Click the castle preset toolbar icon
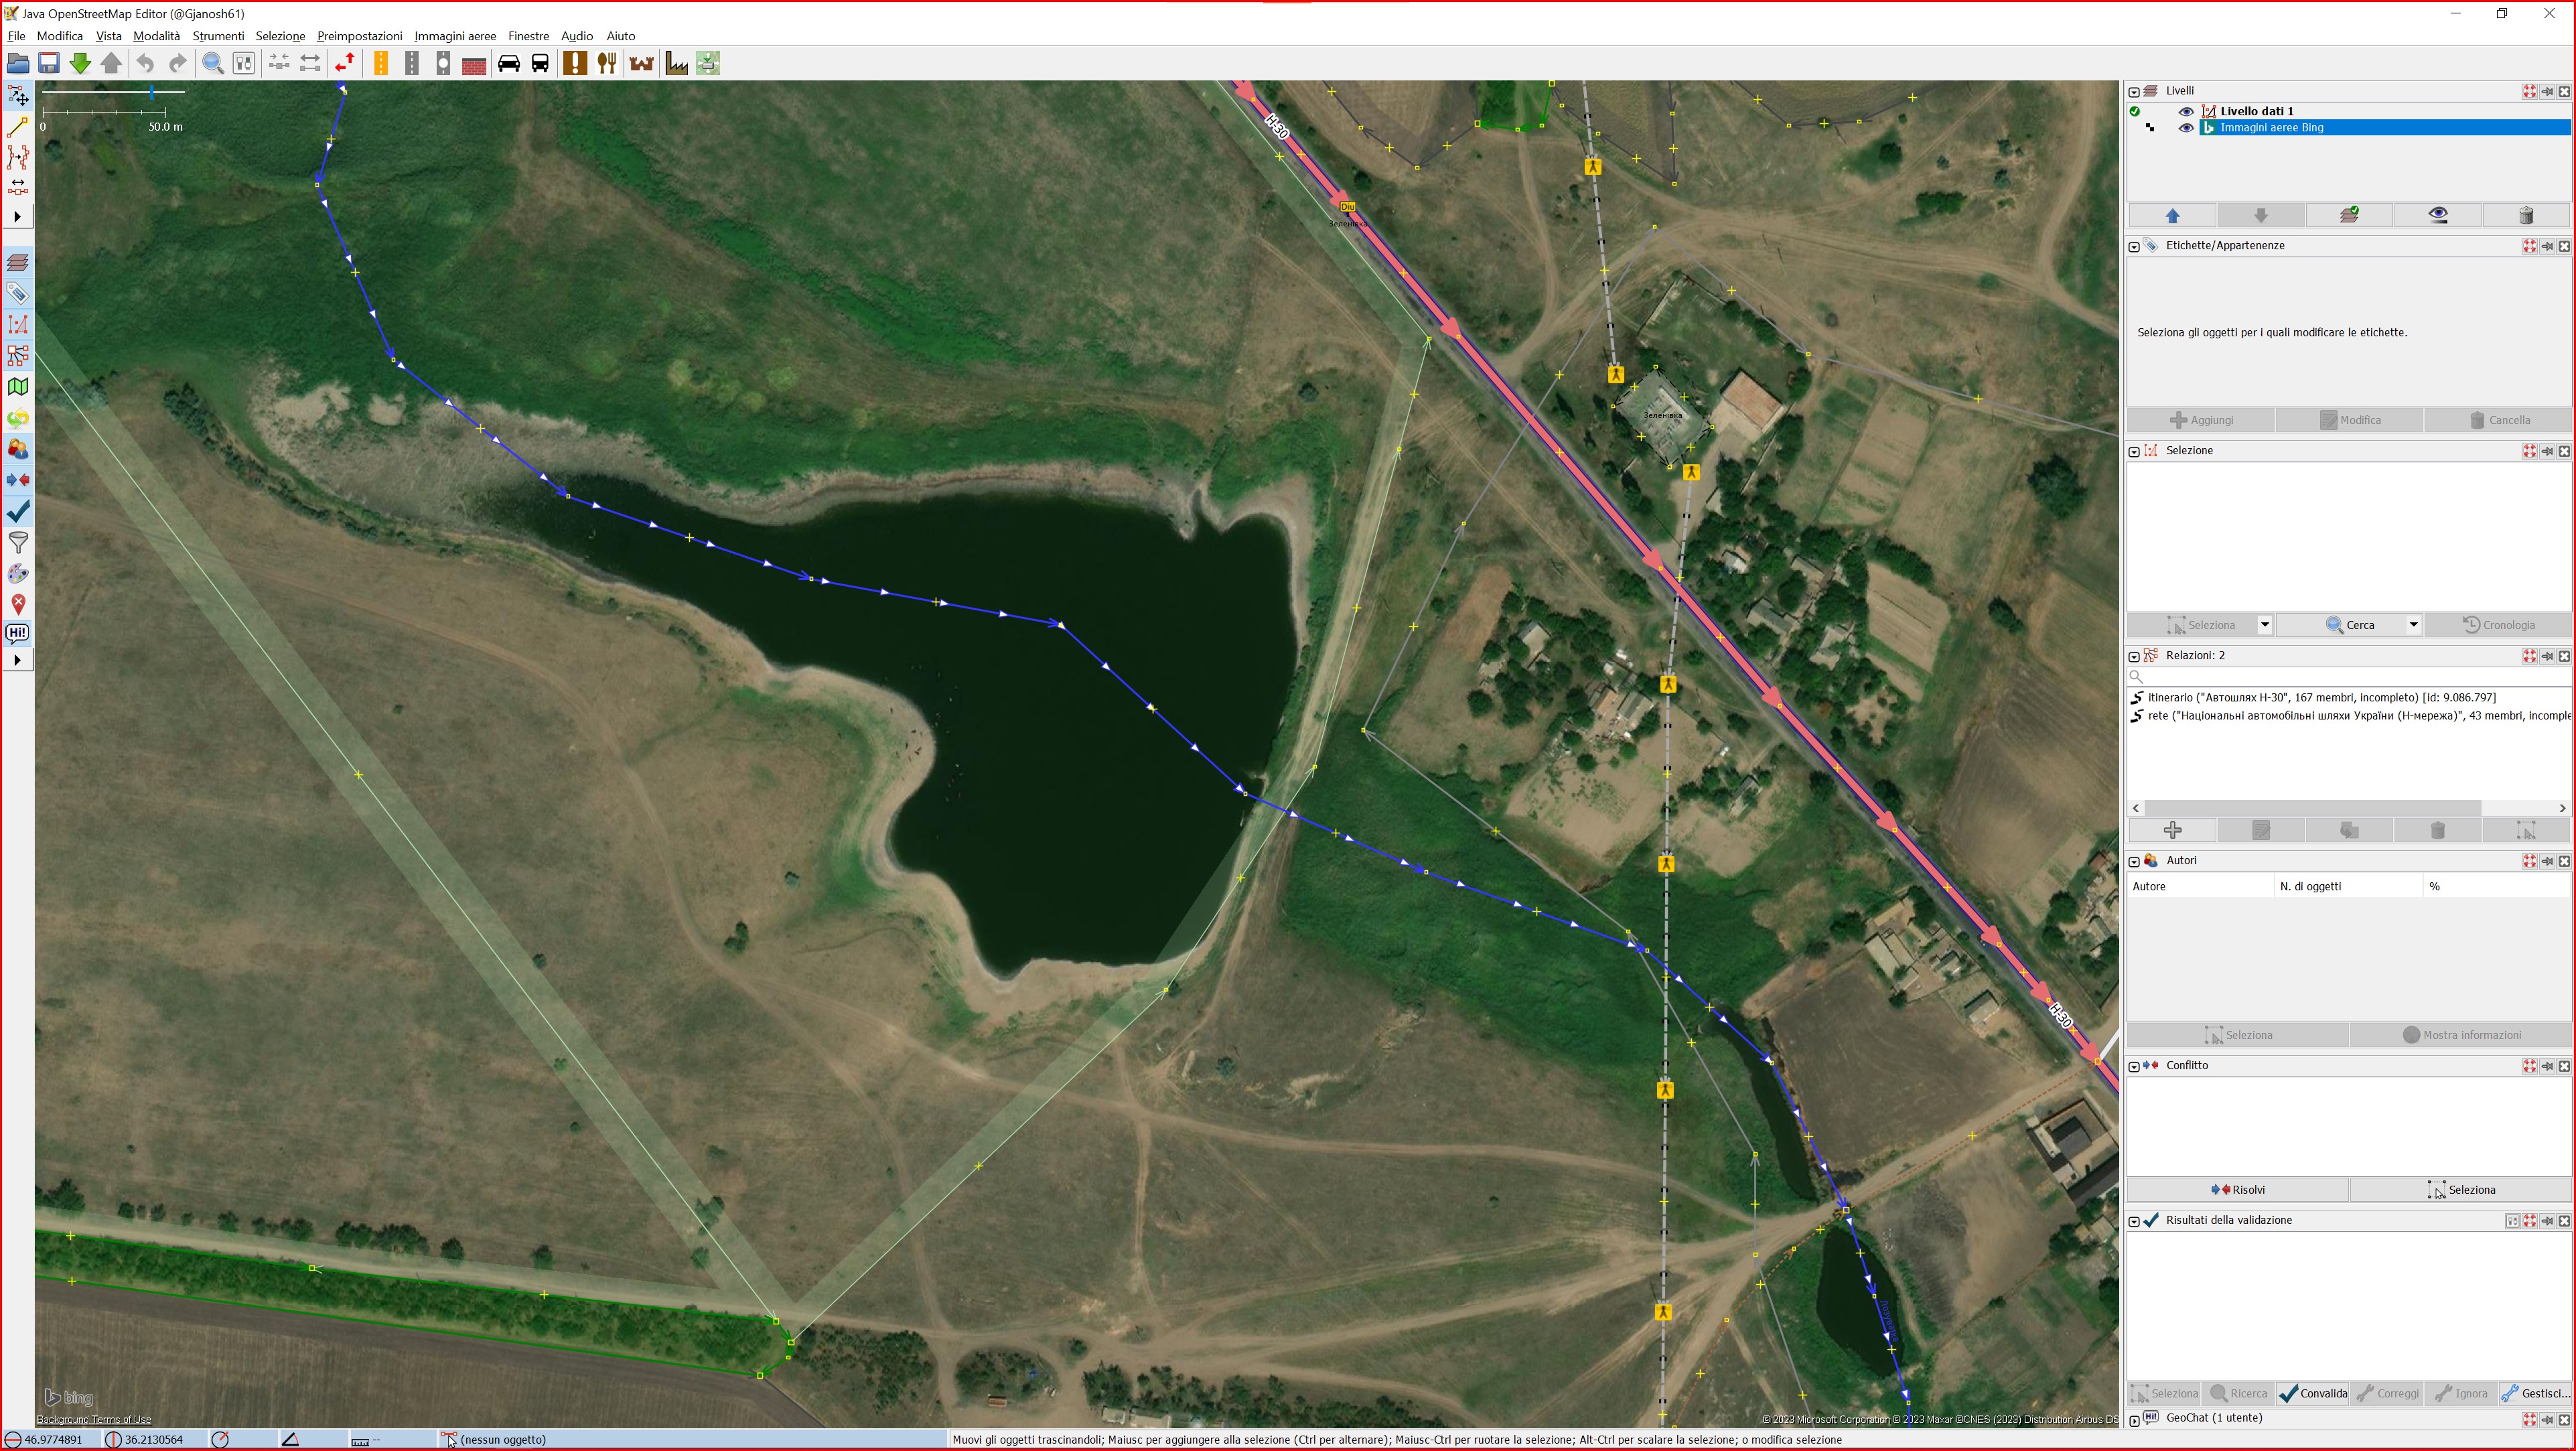This screenshot has width=2576, height=1451. tap(641, 64)
